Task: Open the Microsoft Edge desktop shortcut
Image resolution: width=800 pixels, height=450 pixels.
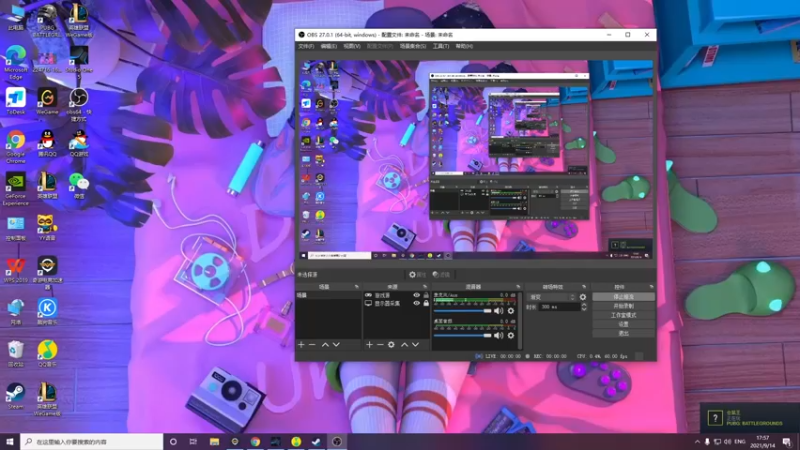Action: pos(16,62)
